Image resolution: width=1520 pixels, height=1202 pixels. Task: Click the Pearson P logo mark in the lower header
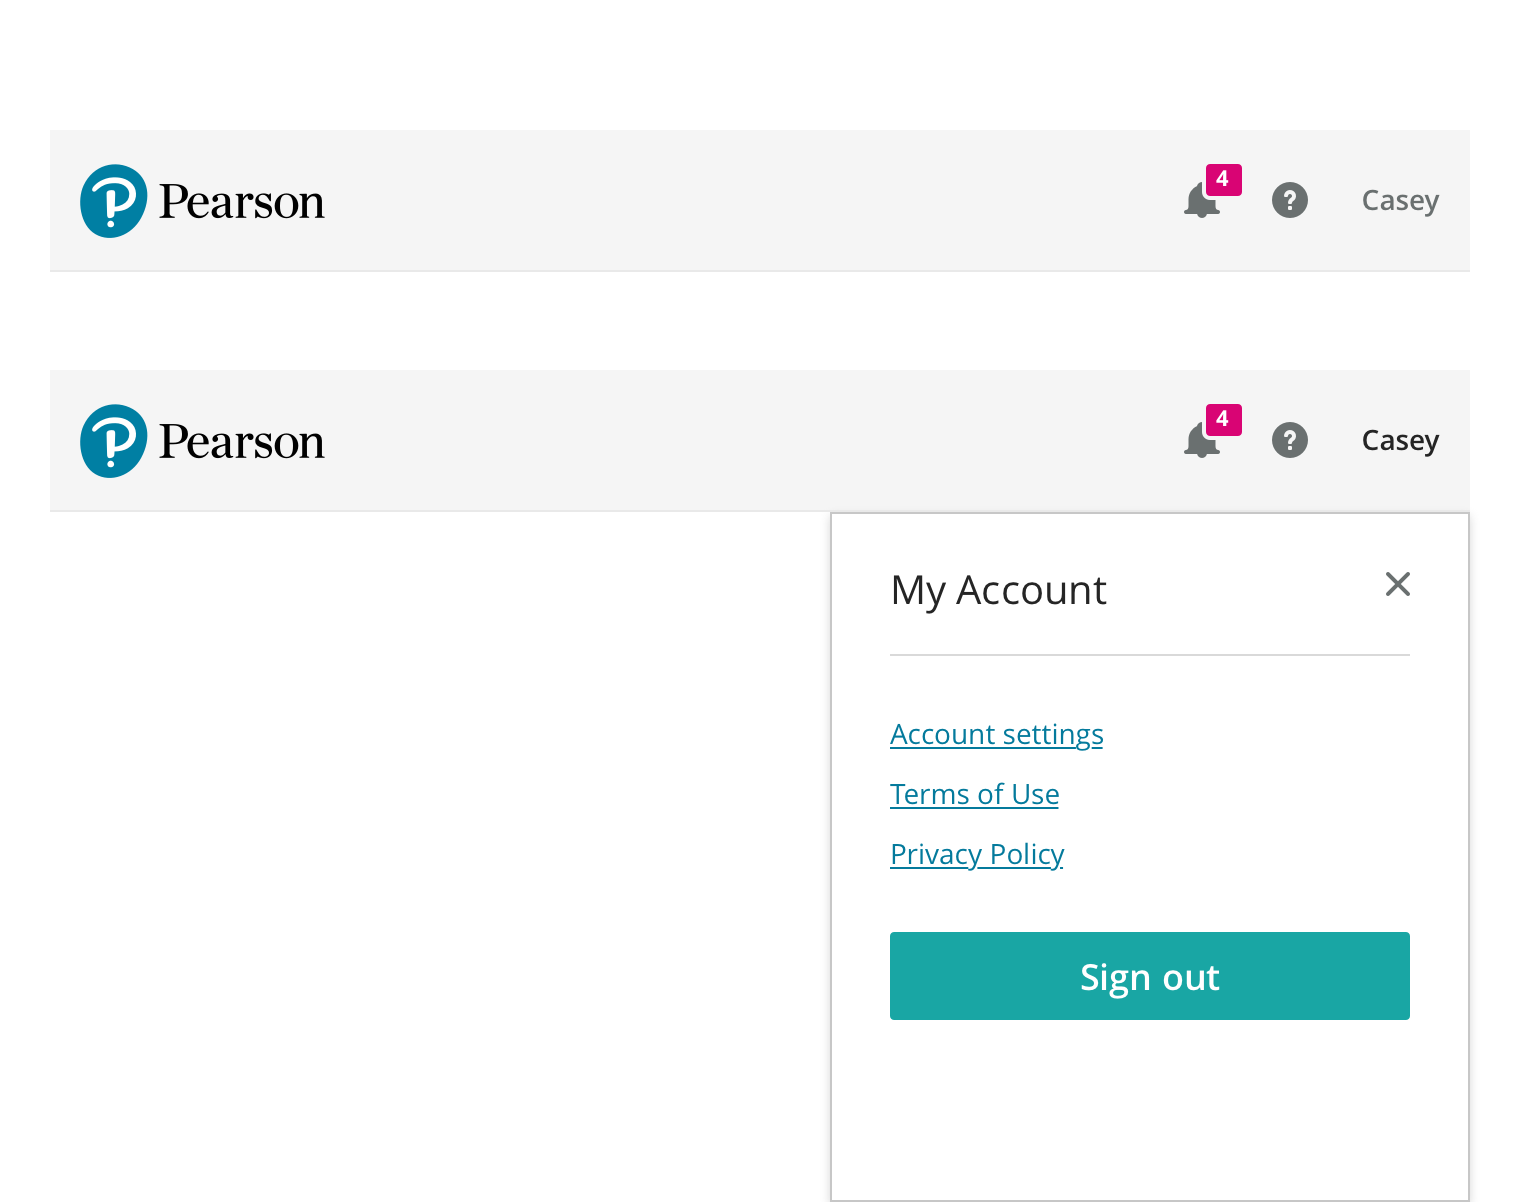click(x=113, y=441)
